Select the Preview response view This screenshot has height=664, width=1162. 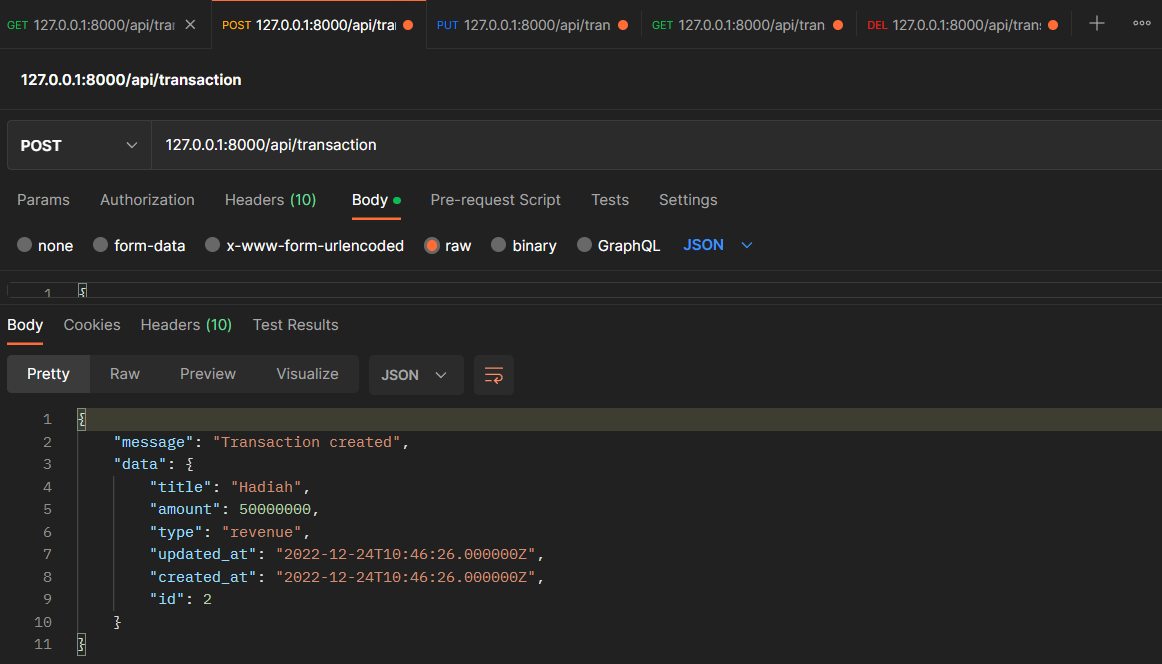tap(208, 374)
